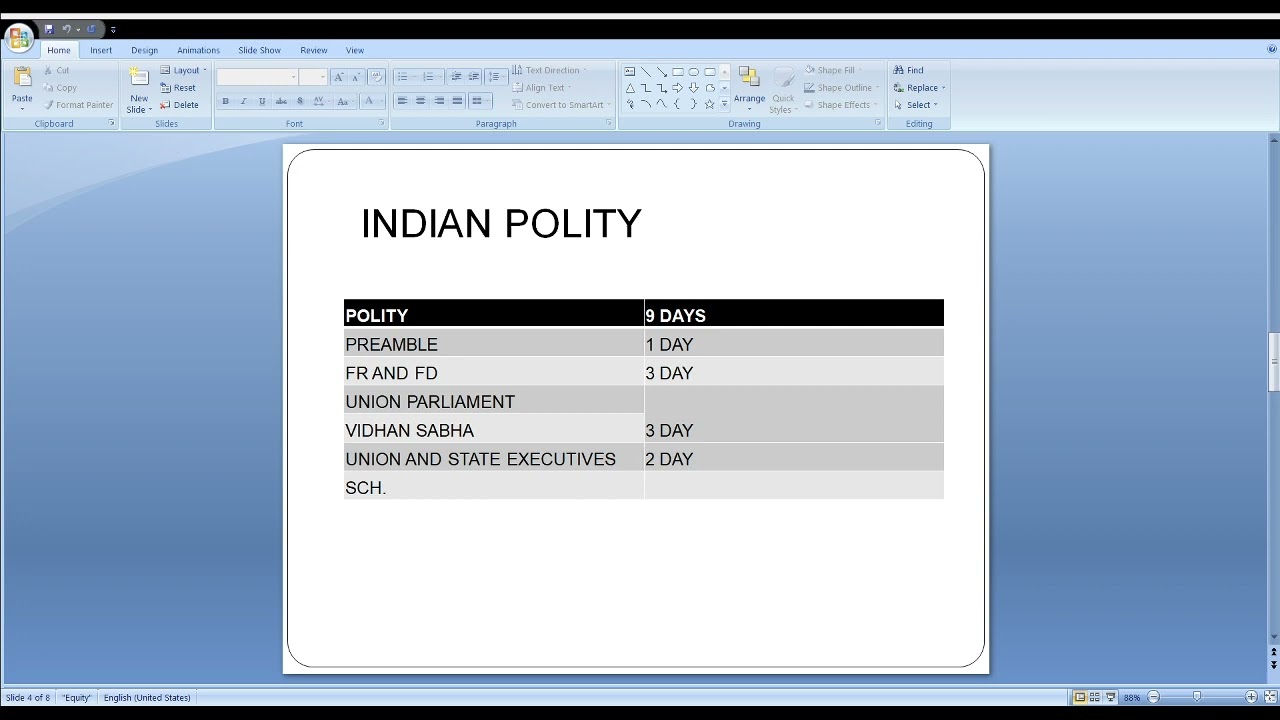The width and height of the screenshot is (1280, 720).
Task: Click Convert to SmartArt
Action: 561,105
